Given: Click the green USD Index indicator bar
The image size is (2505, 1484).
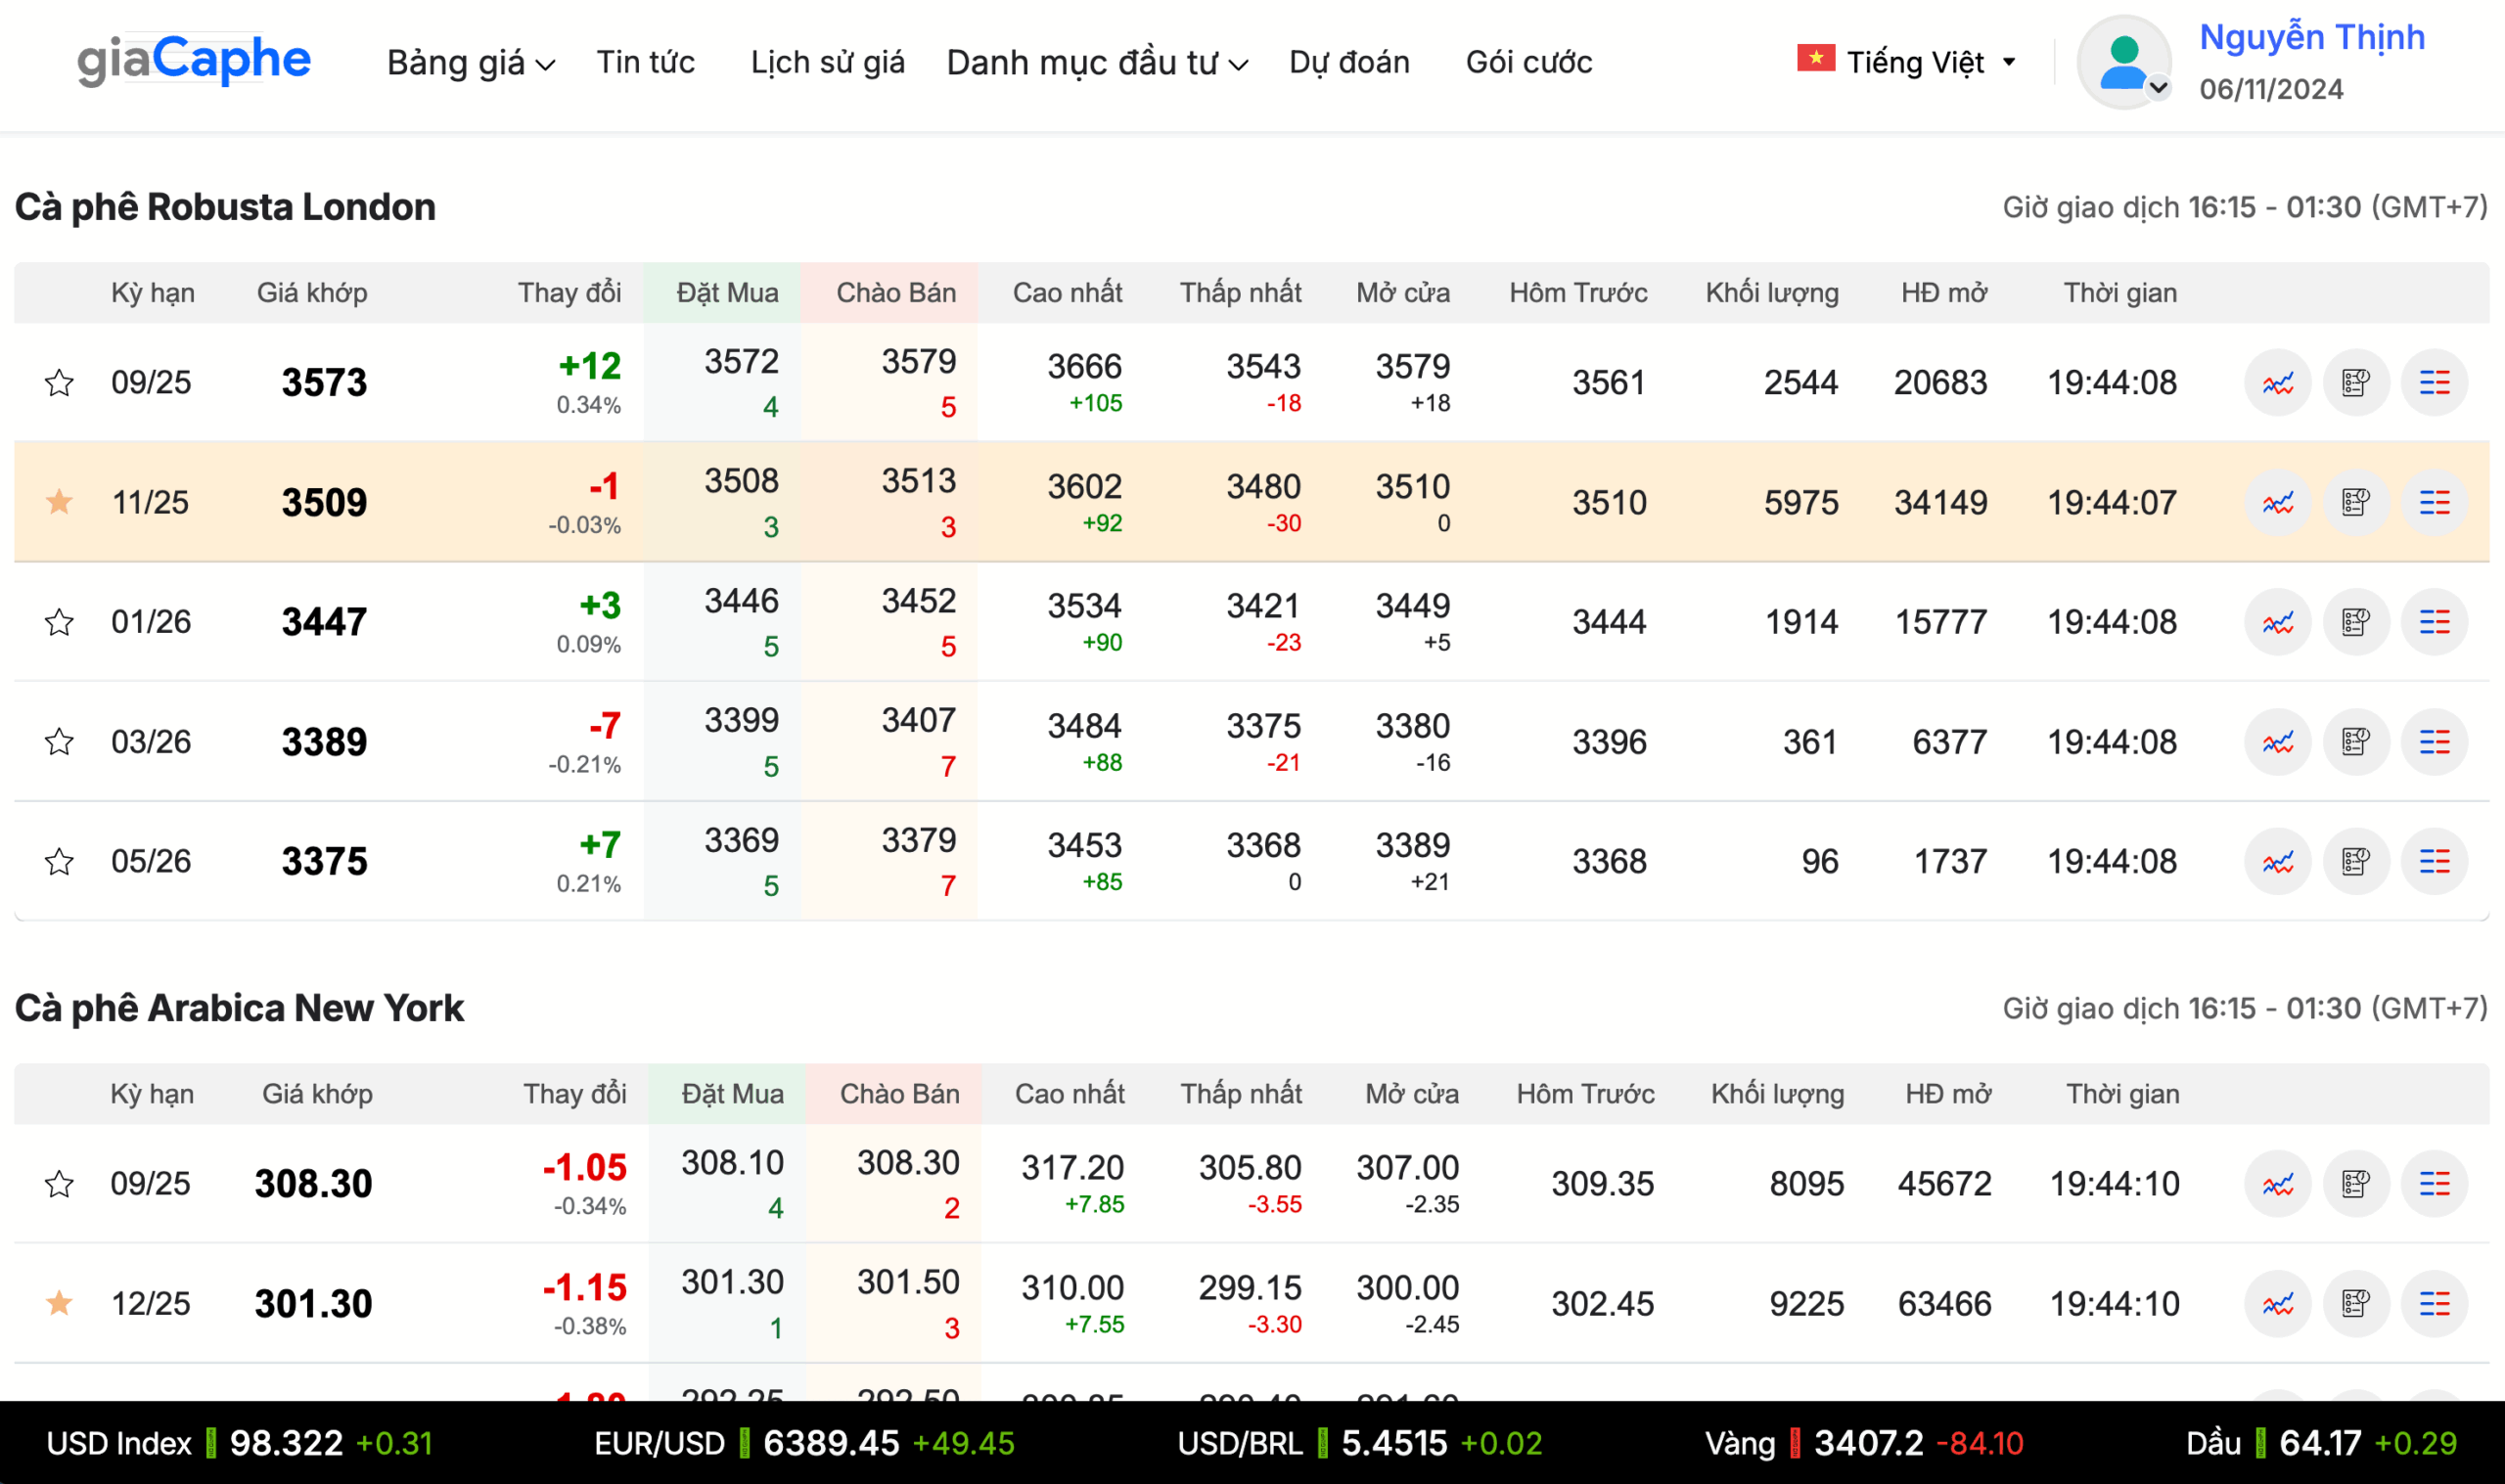Looking at the screenshot, I should 211,1443.
